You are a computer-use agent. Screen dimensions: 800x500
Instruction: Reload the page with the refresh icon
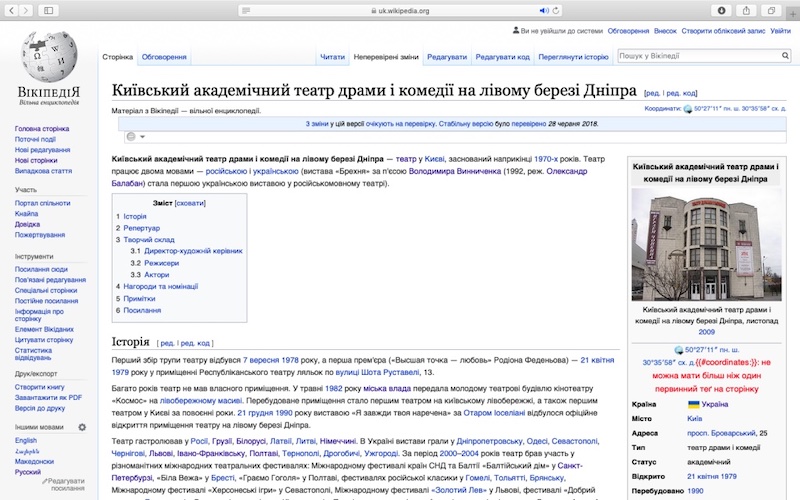coord(556,10)
